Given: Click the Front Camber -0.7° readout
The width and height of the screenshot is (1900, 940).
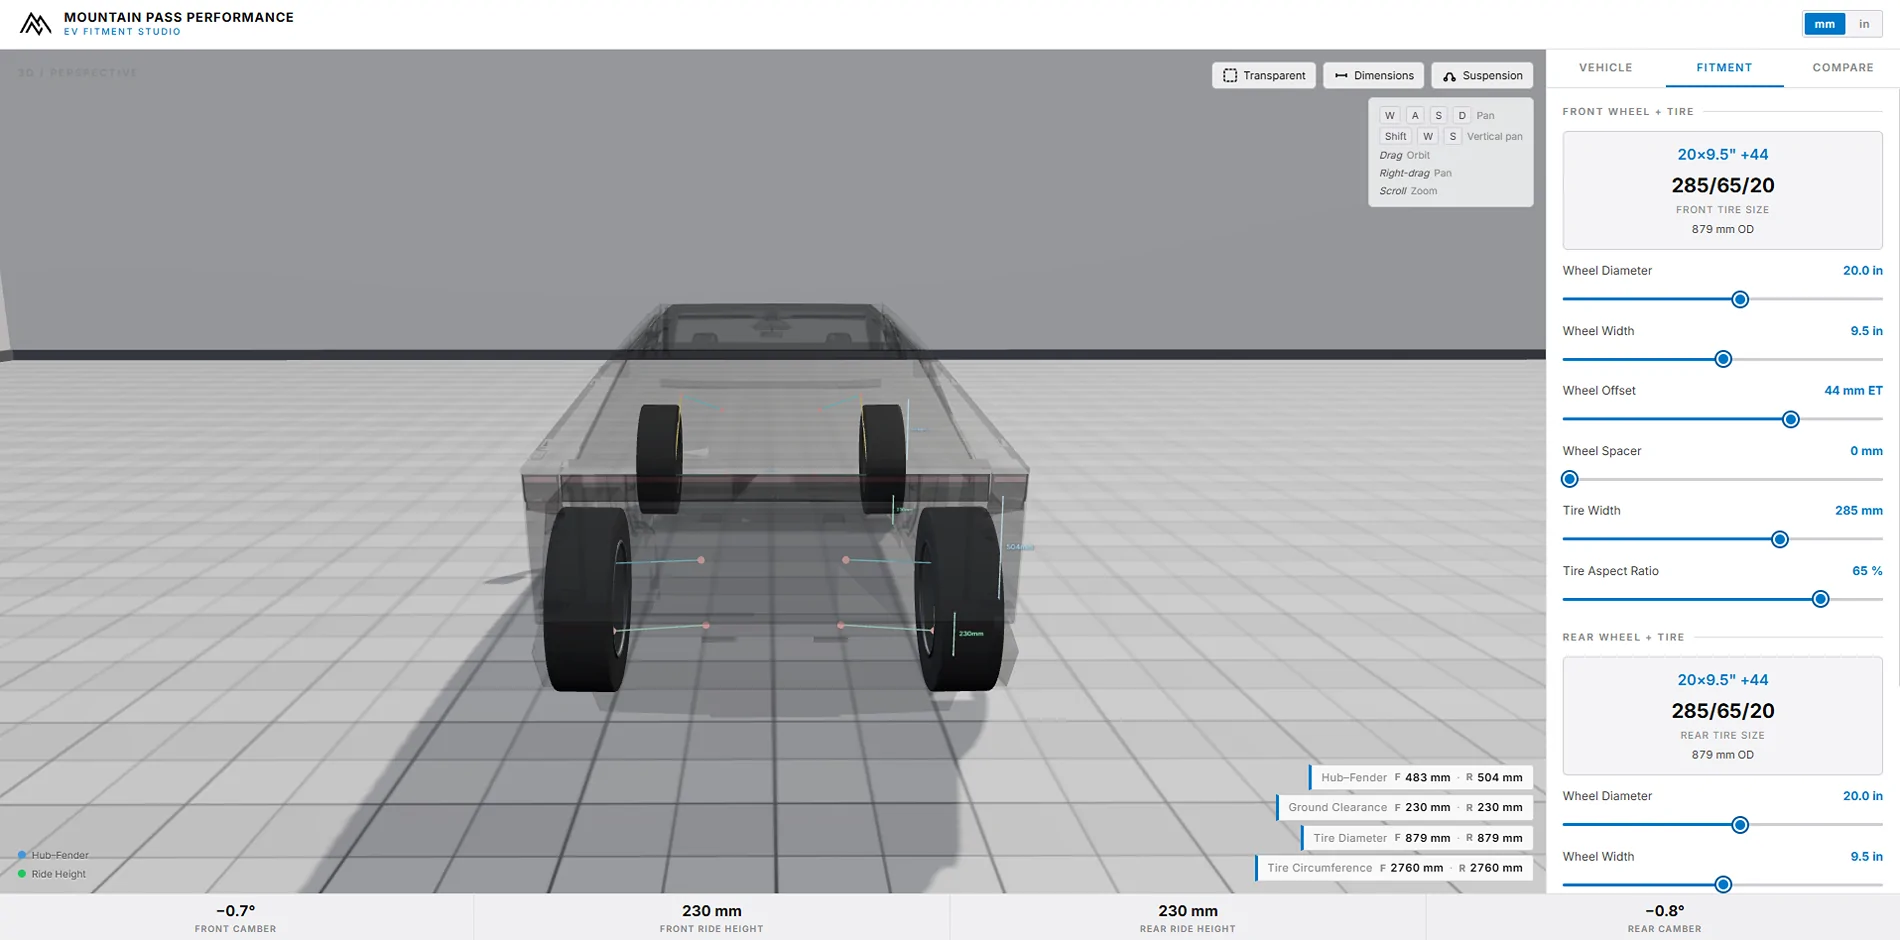Looking at the screenshot, I should 236,918.
